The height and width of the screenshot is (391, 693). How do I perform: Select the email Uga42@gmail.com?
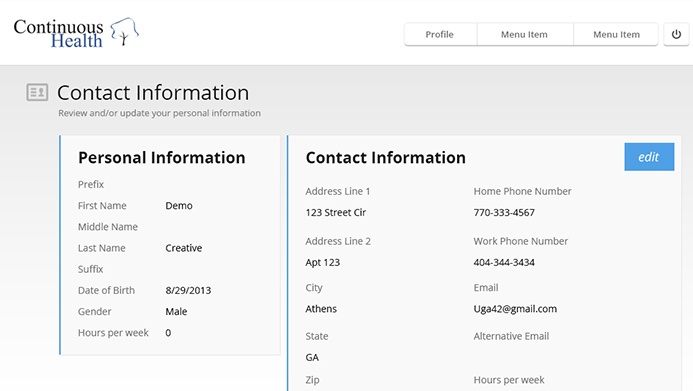pyautogui.click(x=515, y=309)
